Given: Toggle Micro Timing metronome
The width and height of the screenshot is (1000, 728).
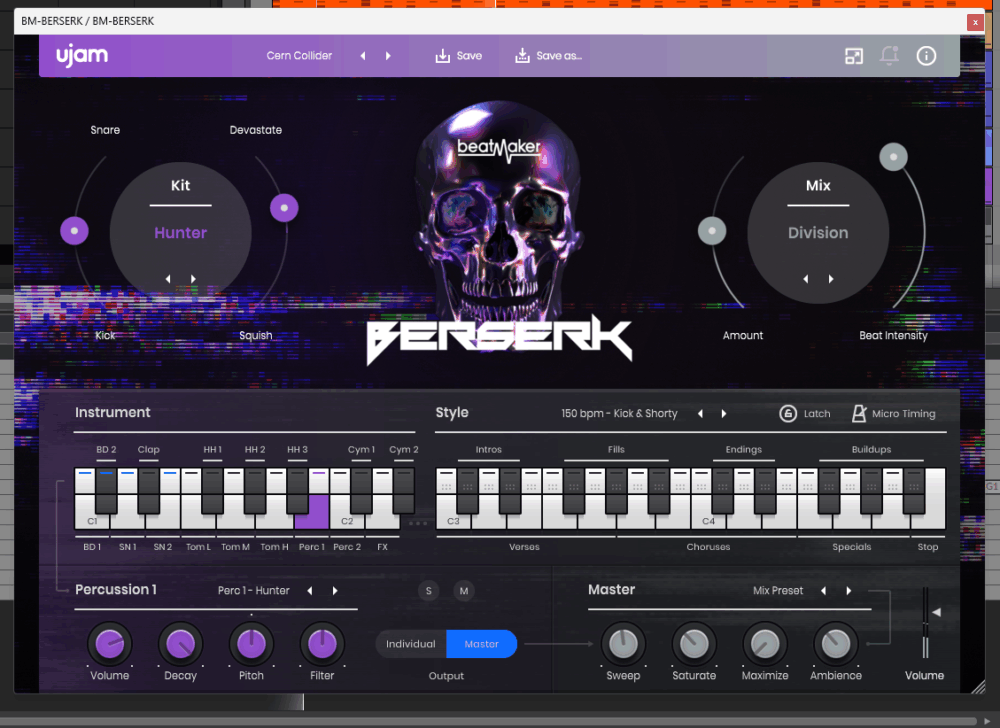Looking at the screenshot, I should [893, 414].
